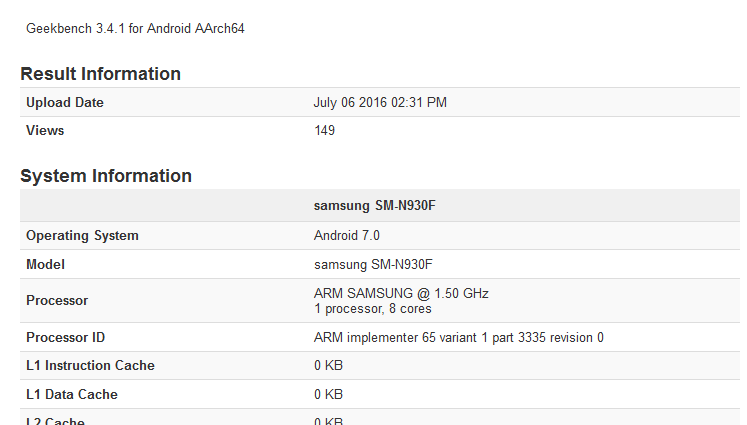Select the Processor ID label
The height and width of the screenshot is (425, 747).
pos(65,338)
